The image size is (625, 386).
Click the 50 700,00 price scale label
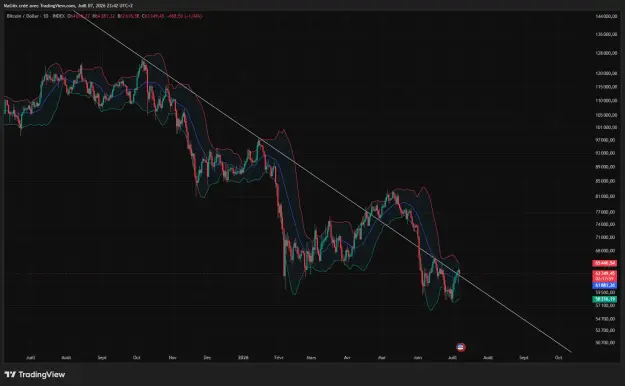point(606,343)
